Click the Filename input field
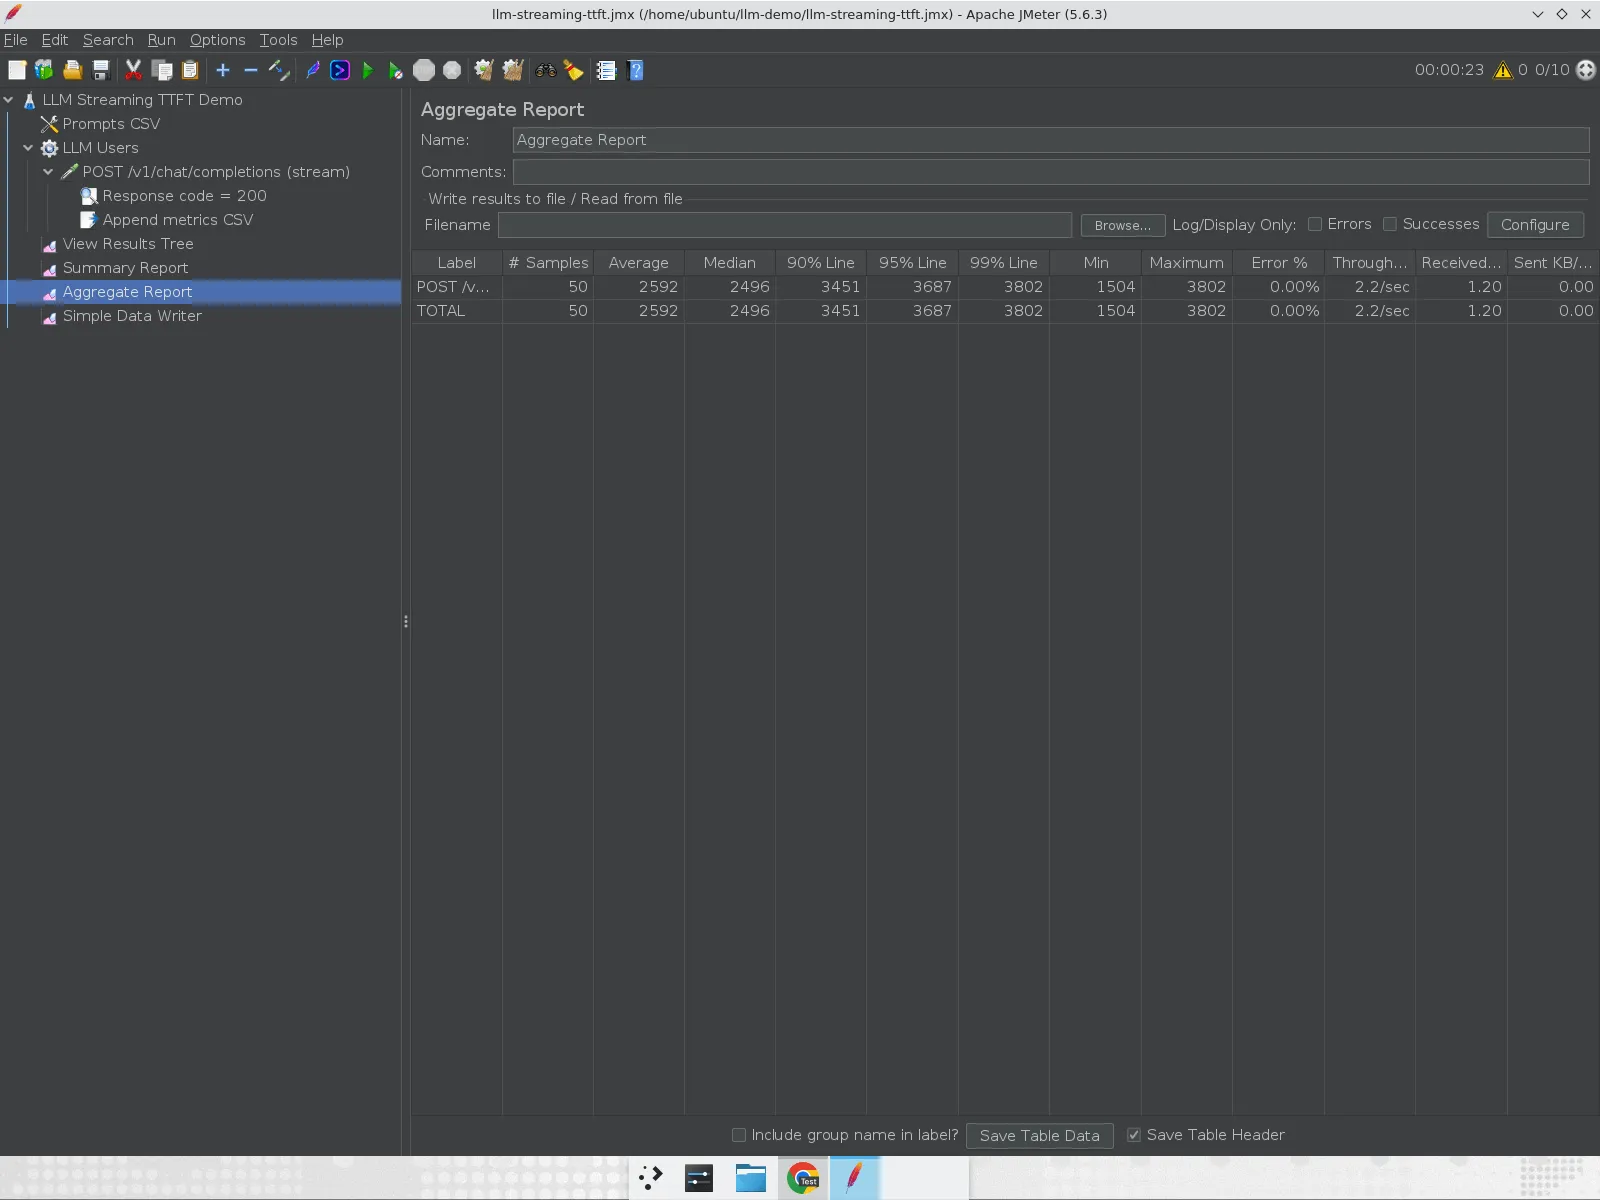1600x1200 pixels. (785, 225)
